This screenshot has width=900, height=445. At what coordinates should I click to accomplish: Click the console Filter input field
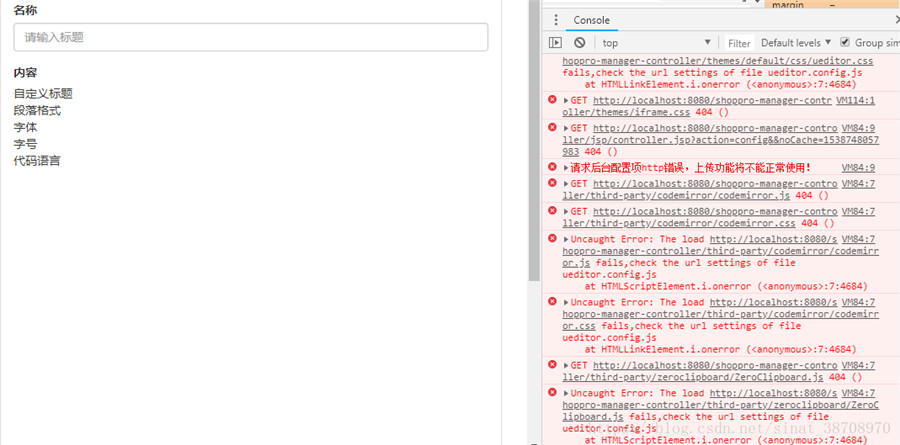coord(739,43)
